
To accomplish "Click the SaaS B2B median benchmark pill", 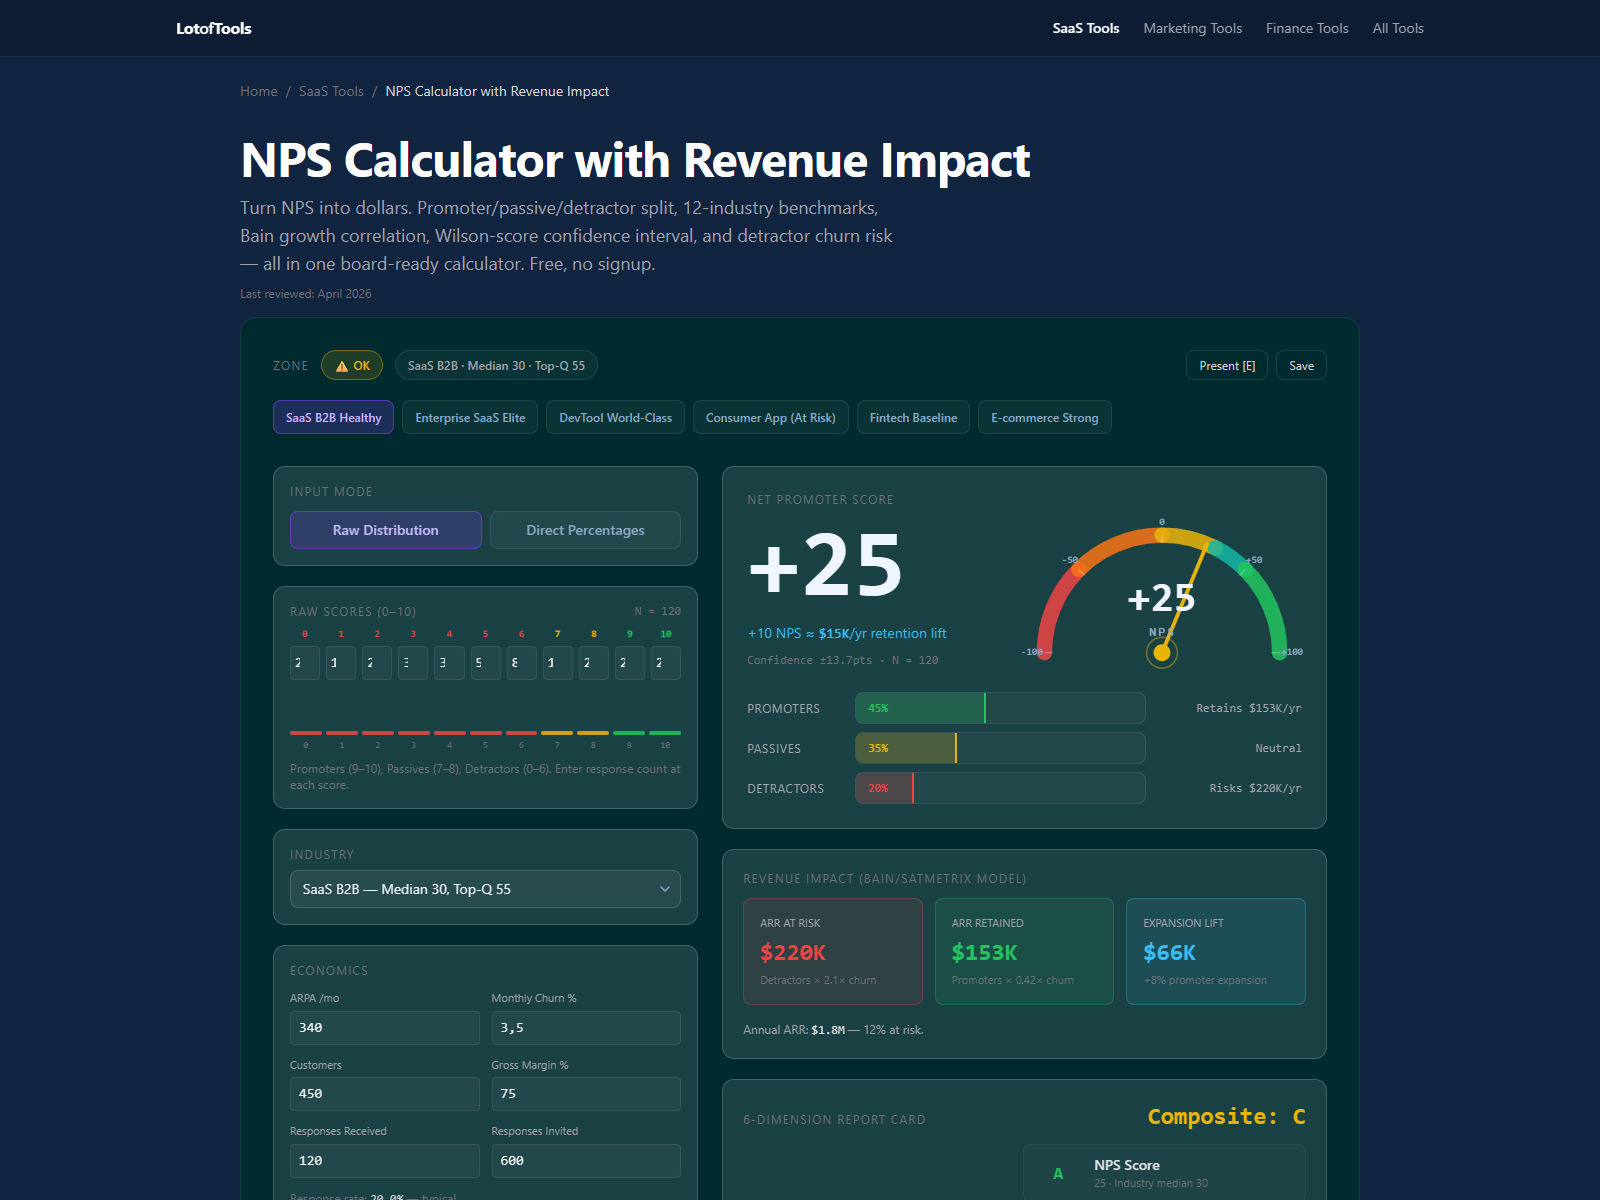I will pos(496,366).
